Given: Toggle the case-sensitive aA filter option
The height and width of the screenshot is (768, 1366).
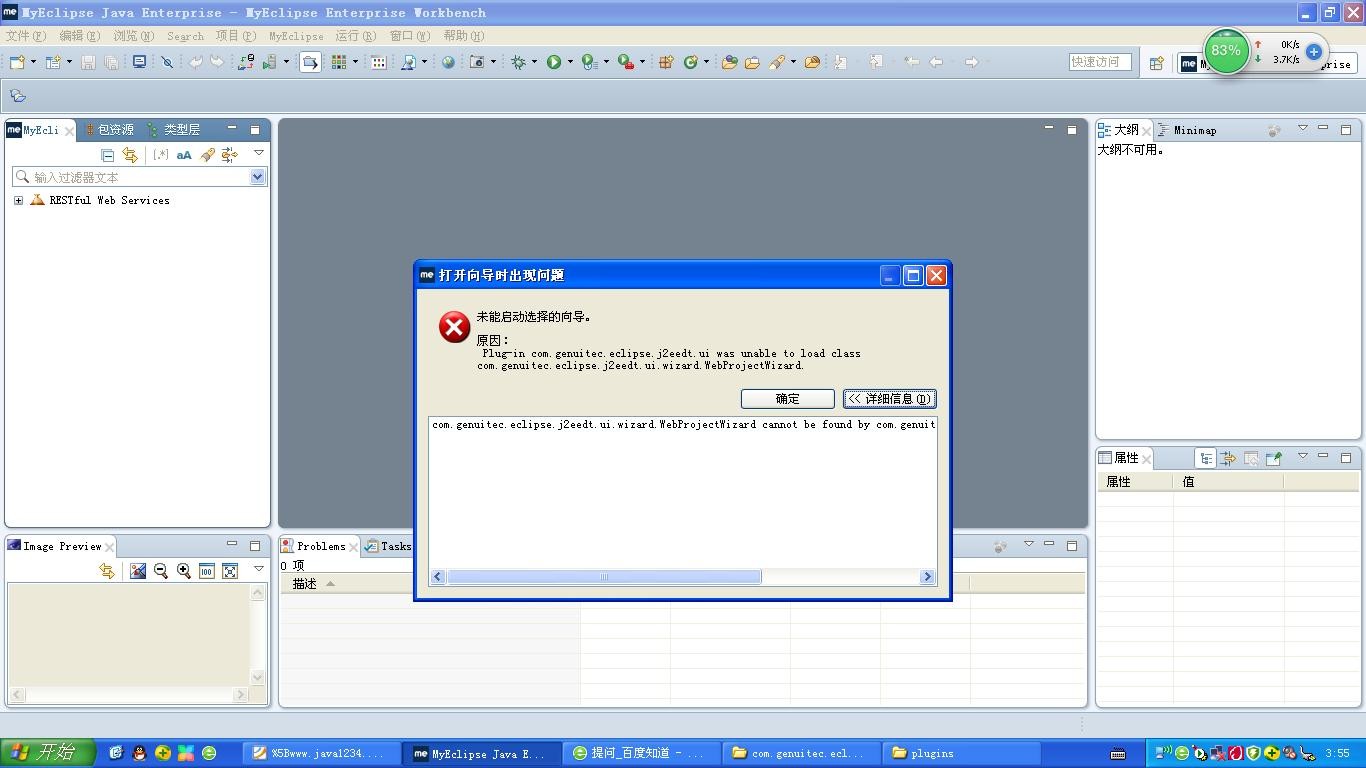Looking at the screenshot, I should pyautogui.click(x=184, y=155).
